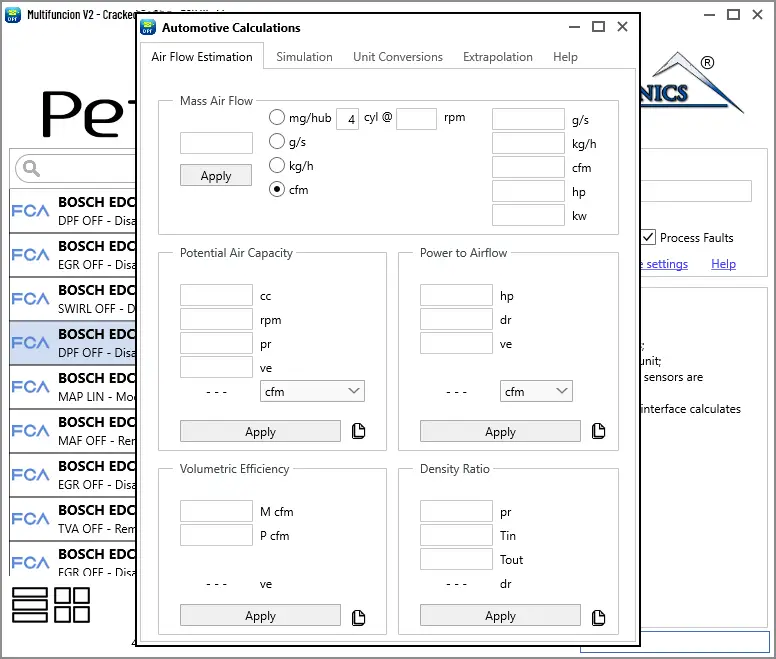Image resolution: width=776 pixels, height=659 pixels.
Task: Select the BOSCH EDC SWIRL OFF entry
Action: (x=74, y=299)
